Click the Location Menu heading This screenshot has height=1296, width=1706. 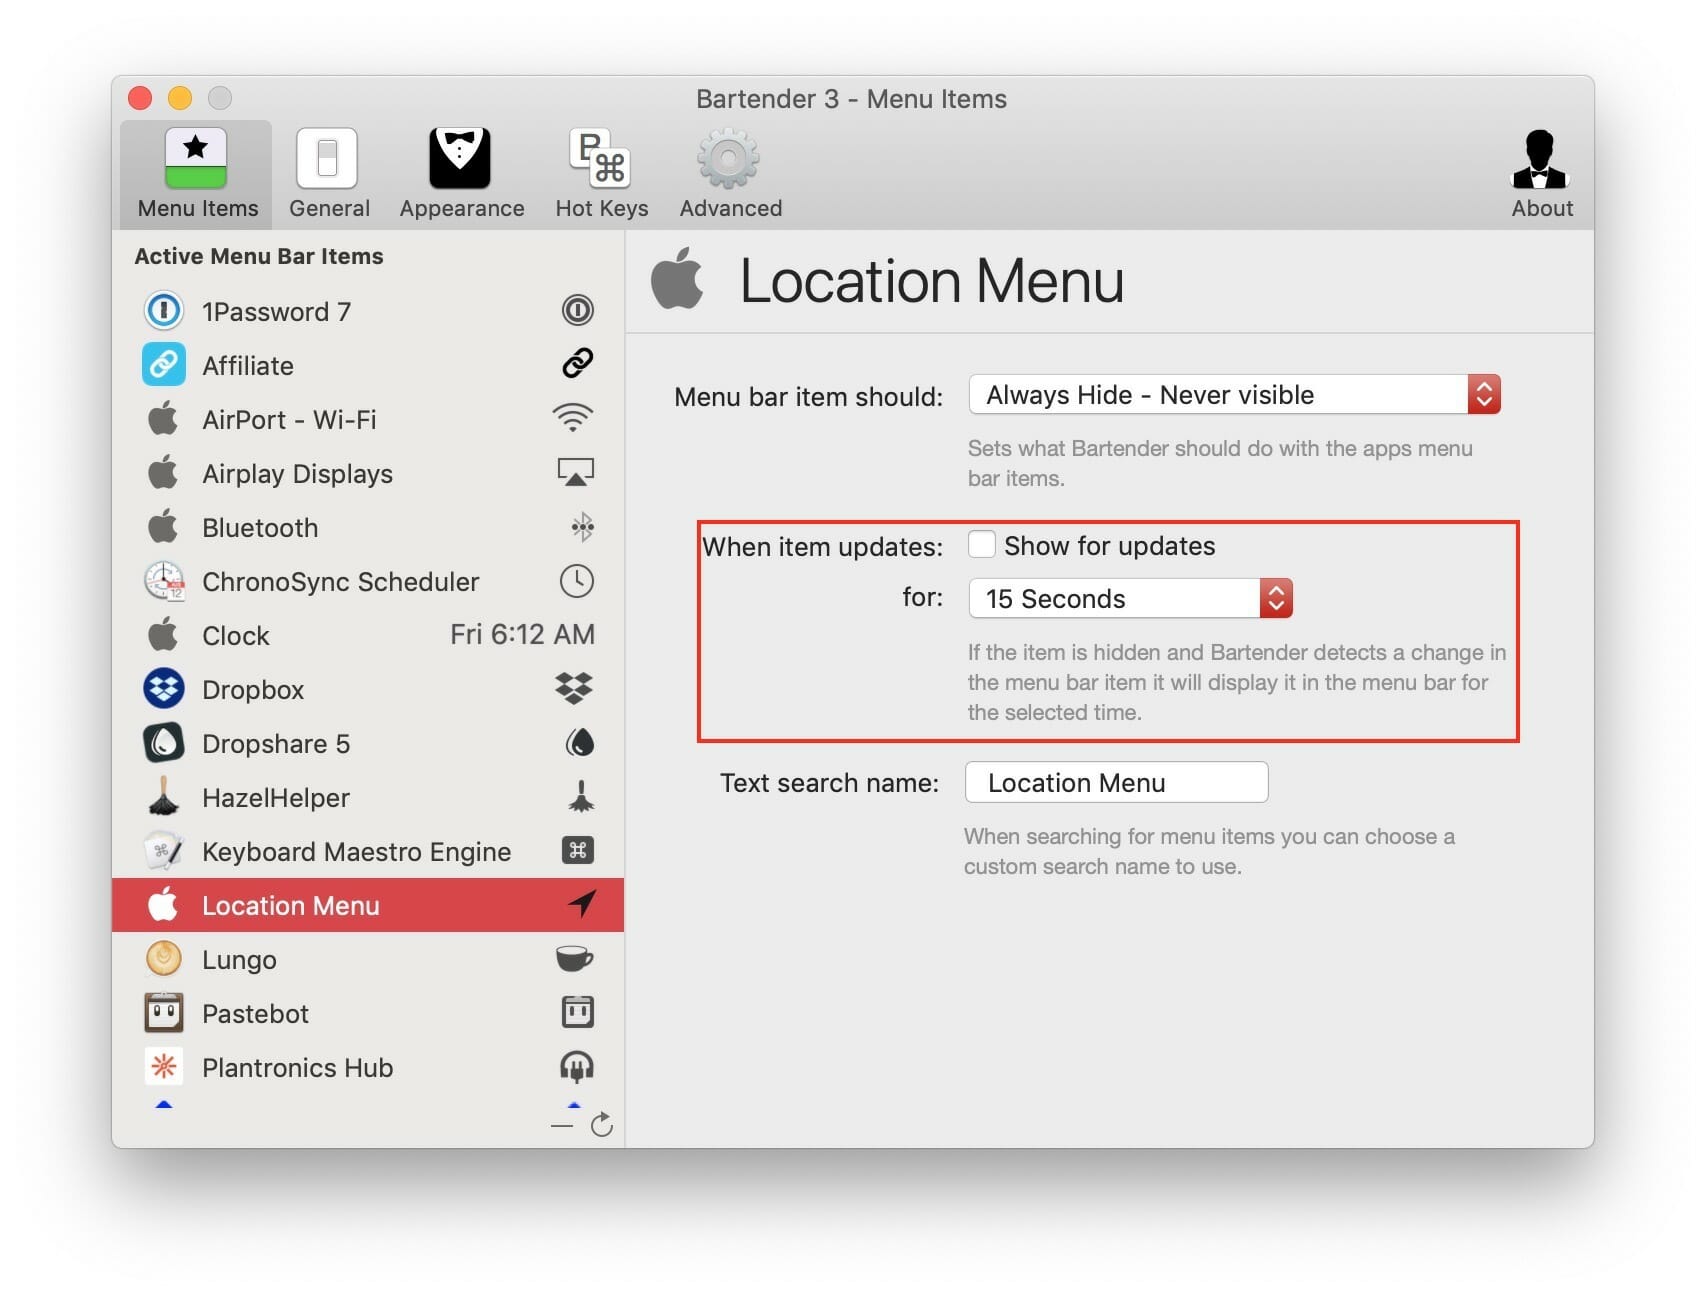click(931, 281)
